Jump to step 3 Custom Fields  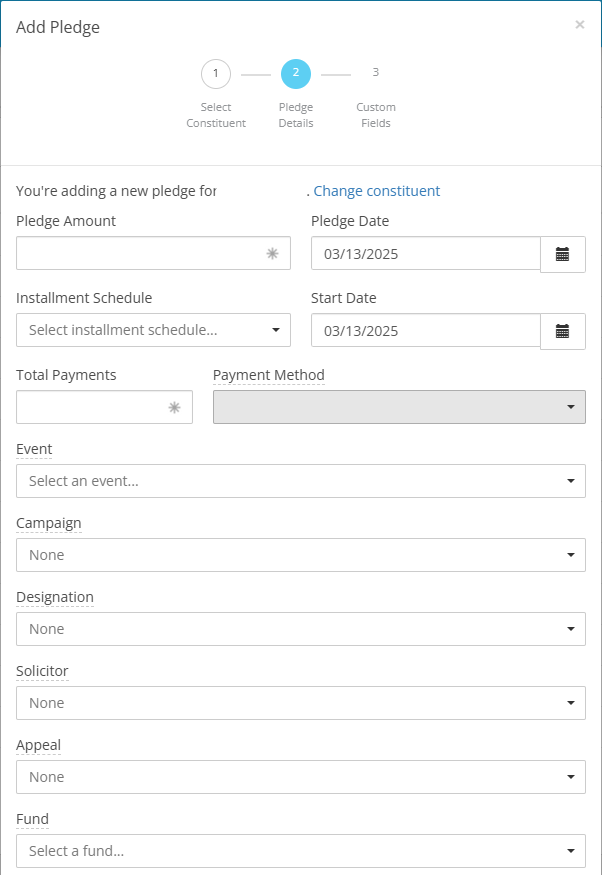click(x=375, y=73)
